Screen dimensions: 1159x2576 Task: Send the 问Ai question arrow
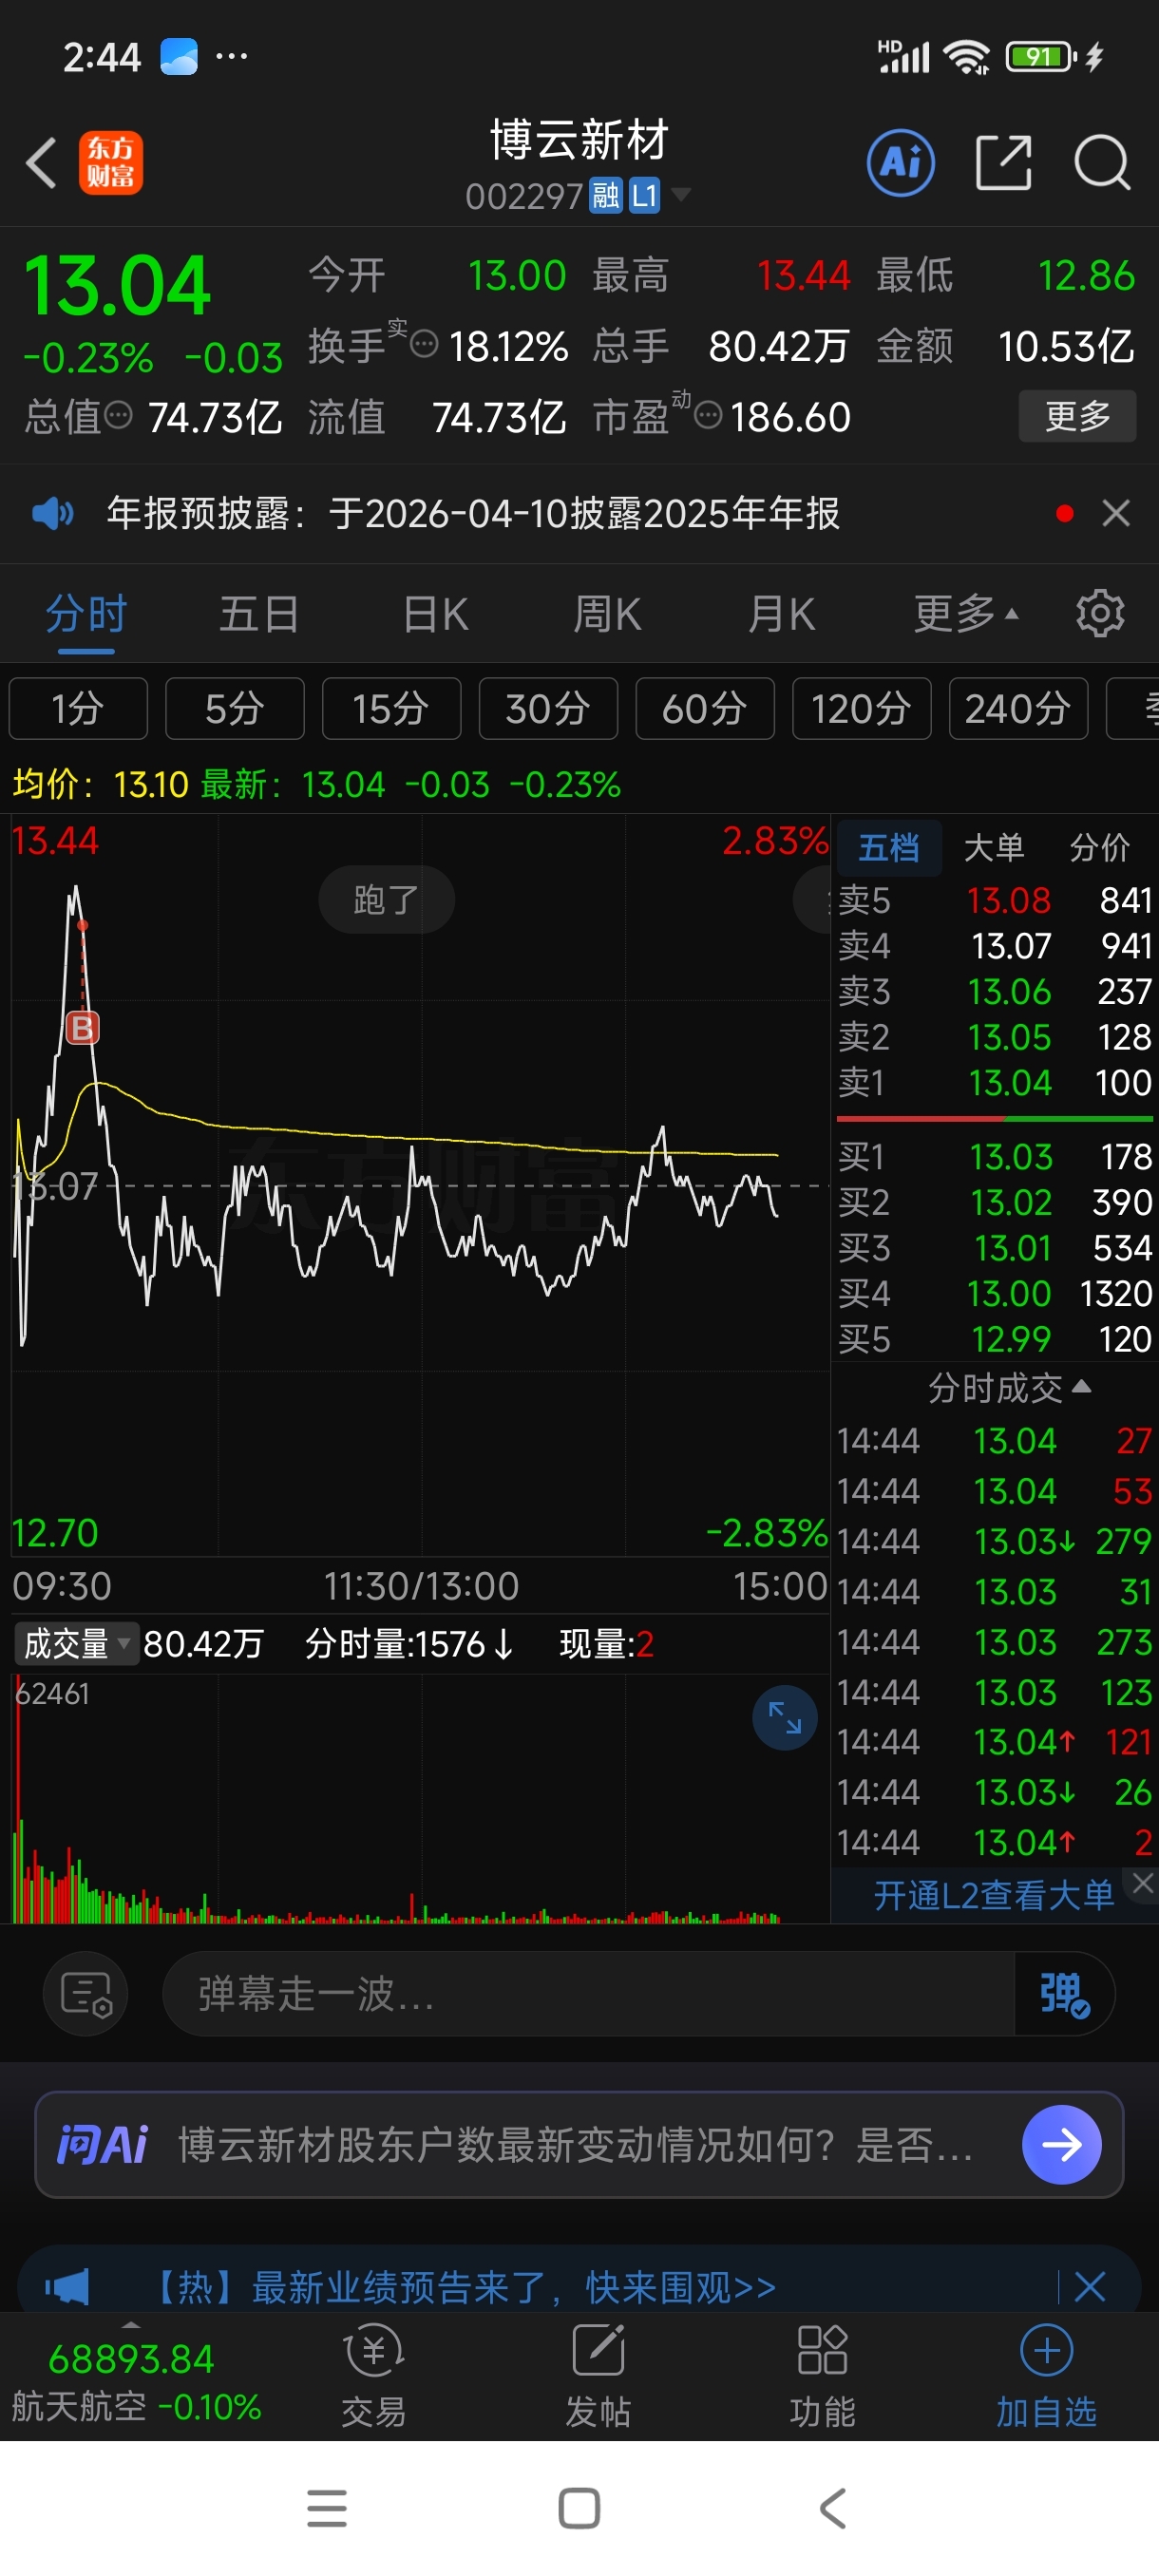point(1061,2144)
